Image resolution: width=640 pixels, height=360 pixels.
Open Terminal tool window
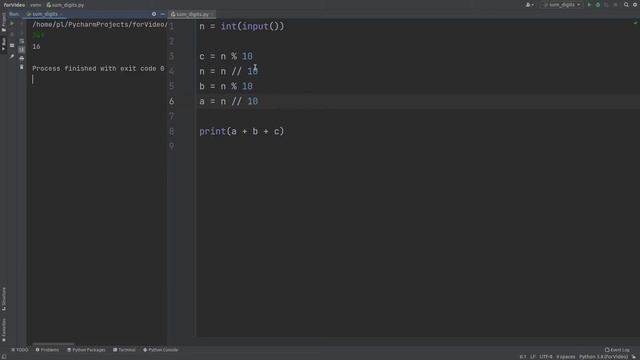(124, 350)
